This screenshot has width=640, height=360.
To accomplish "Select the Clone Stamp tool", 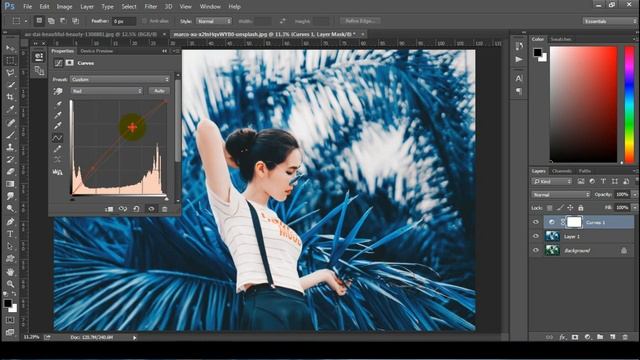I will [x=10, y=147].
